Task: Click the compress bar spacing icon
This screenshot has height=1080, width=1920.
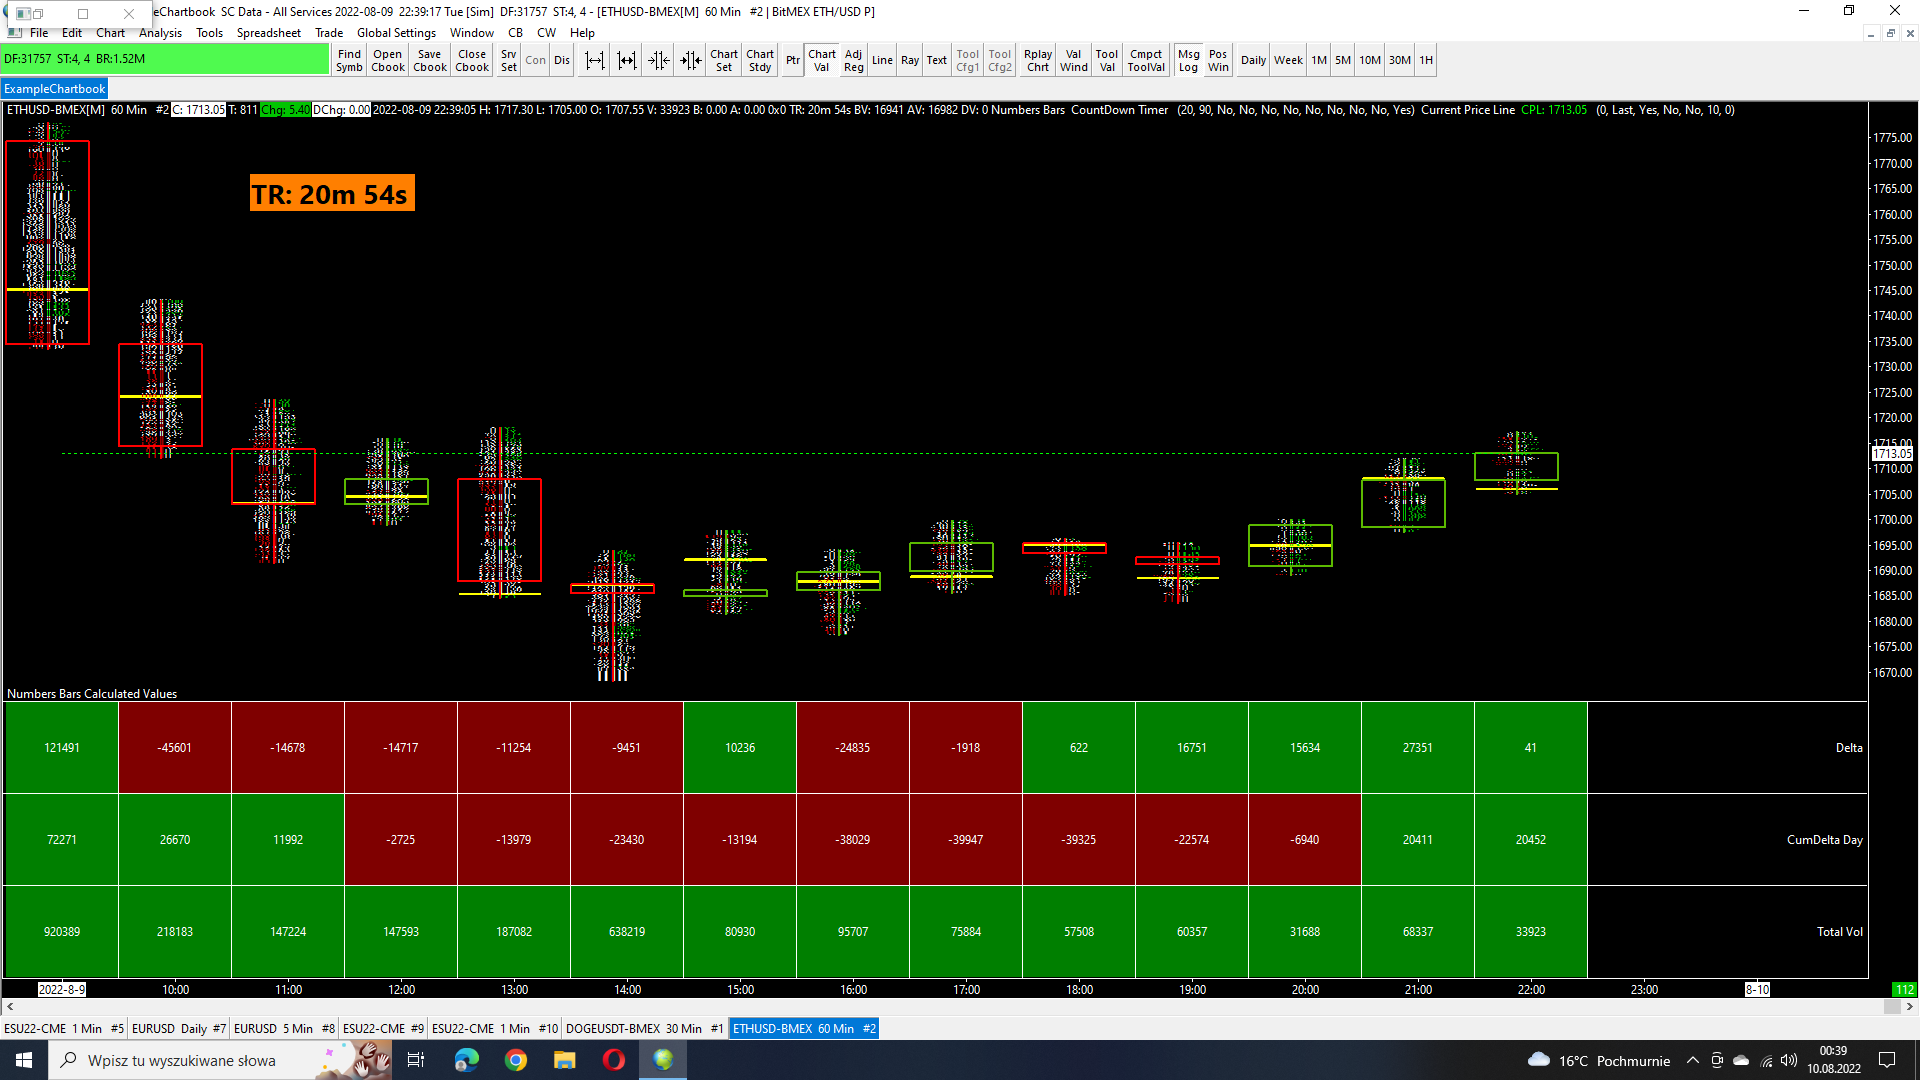Action: 627,61
